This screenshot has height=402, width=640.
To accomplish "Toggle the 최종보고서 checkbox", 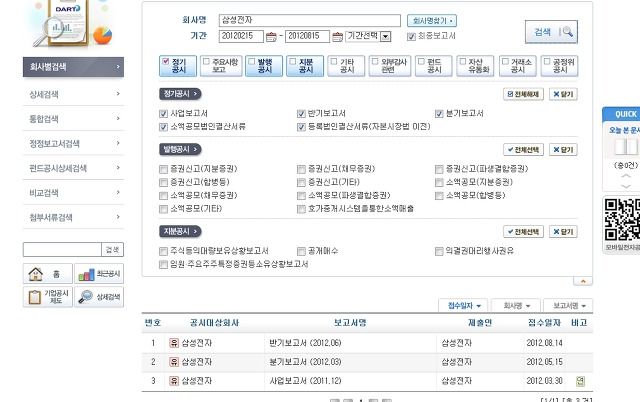I will tap(411, 37).
